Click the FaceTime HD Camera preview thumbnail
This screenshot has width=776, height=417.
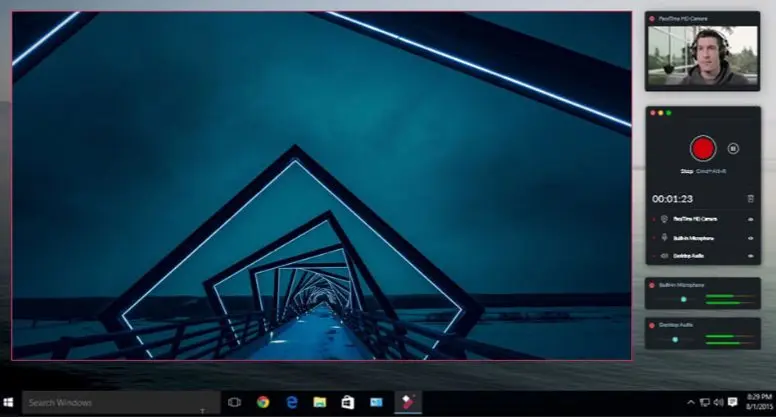(x=703, y=56)
